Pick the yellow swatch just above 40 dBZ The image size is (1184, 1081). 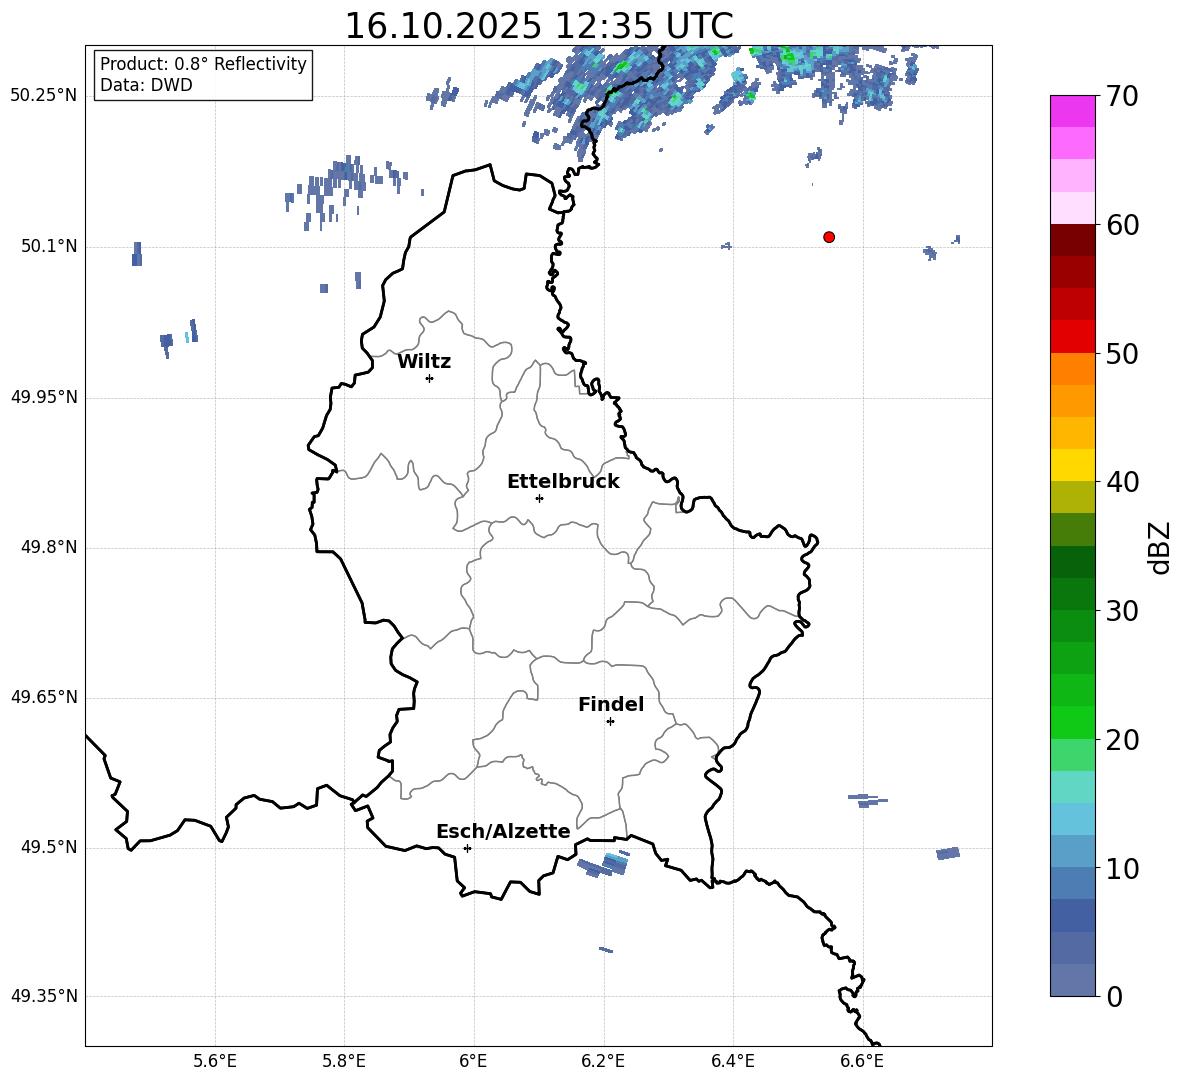pyautogui.click(x=1073, y=465)
